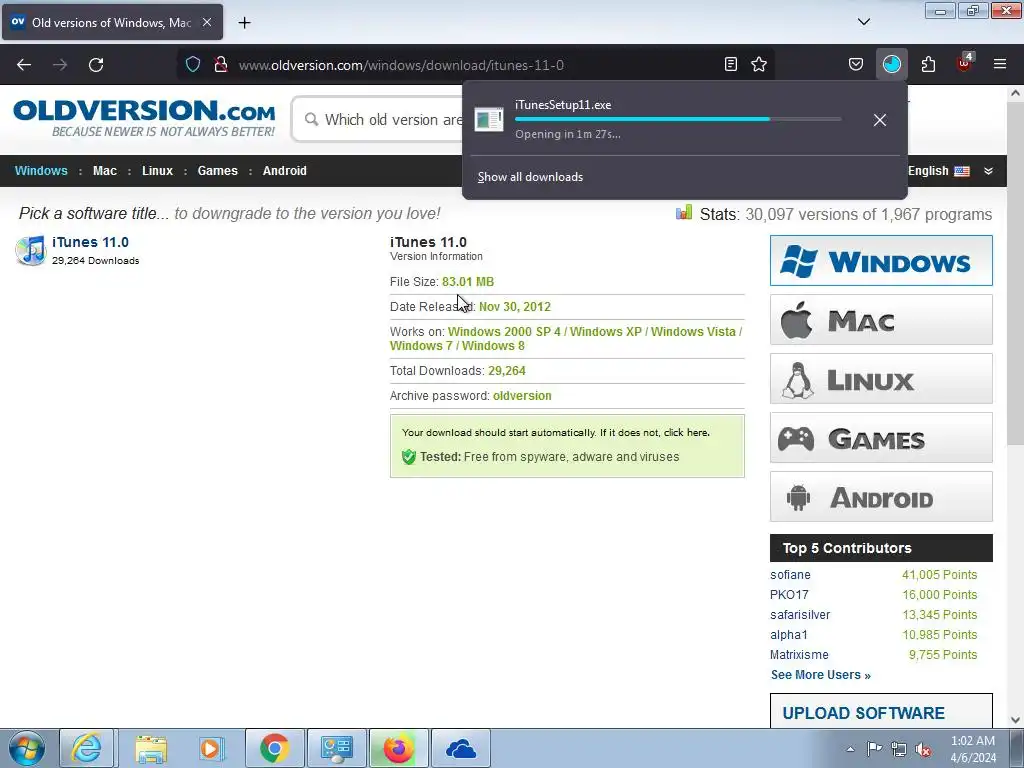Image resolution: width=1024 pixels, height=768 pixels.
Task: Click the UPLOAD SOFTWARE button
Action: pos(881,712)
